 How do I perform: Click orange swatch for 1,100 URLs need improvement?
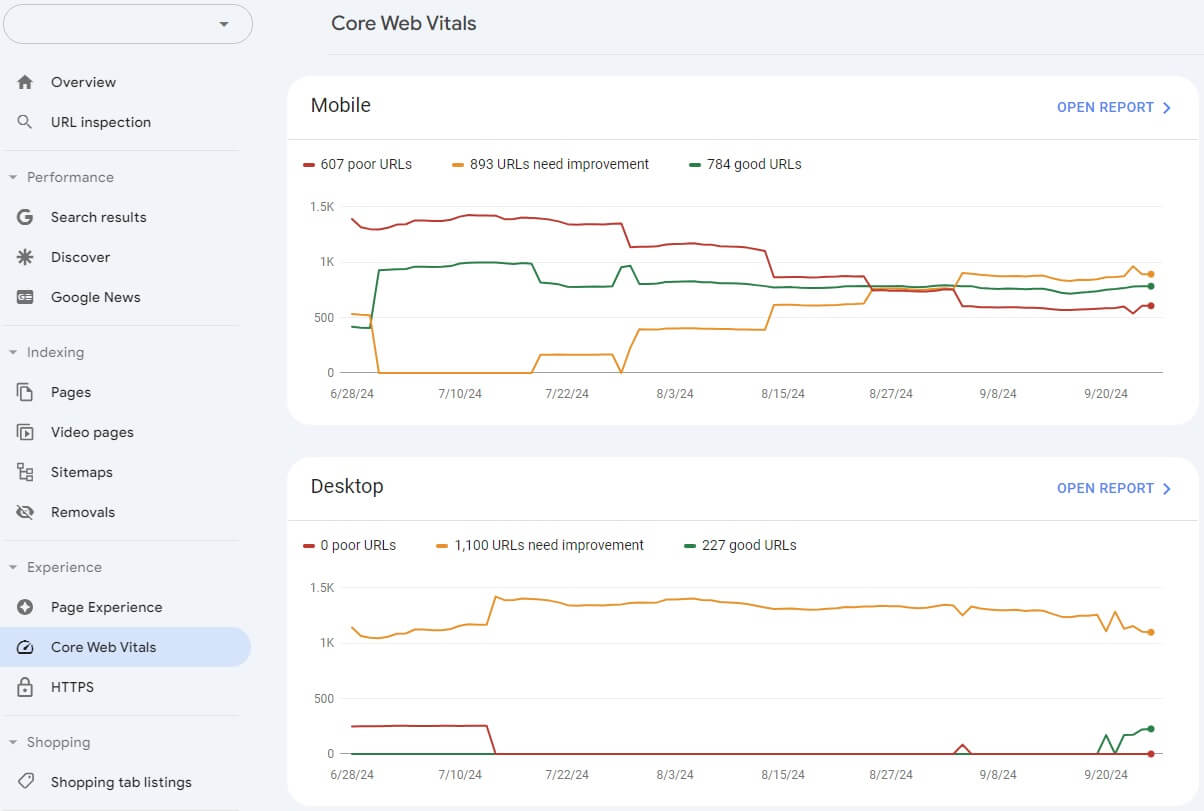pyautogui.click(x=443, y=545)
